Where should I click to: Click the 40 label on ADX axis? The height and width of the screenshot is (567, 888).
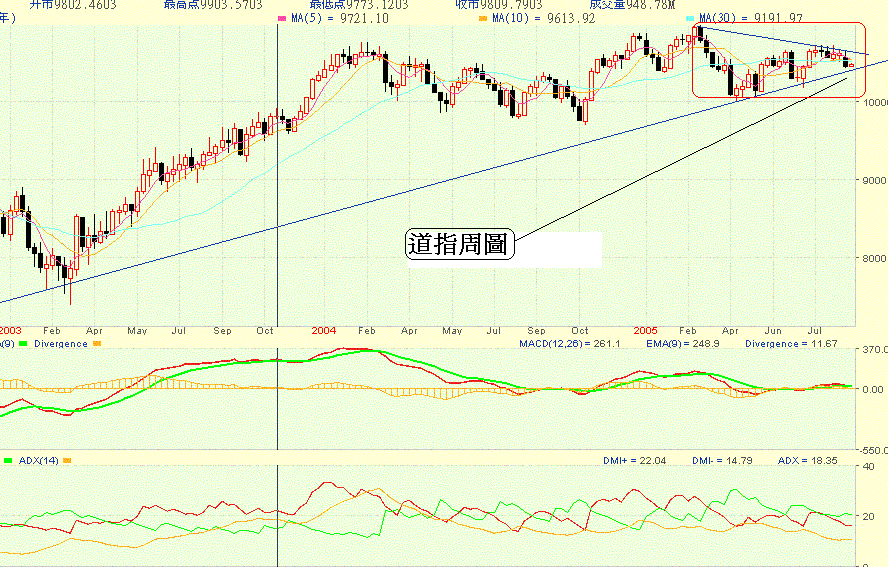click(x=868, y=467)
